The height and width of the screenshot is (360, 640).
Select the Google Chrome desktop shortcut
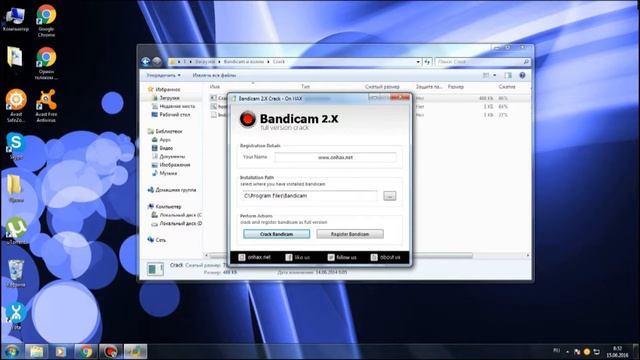pos(46,20)
